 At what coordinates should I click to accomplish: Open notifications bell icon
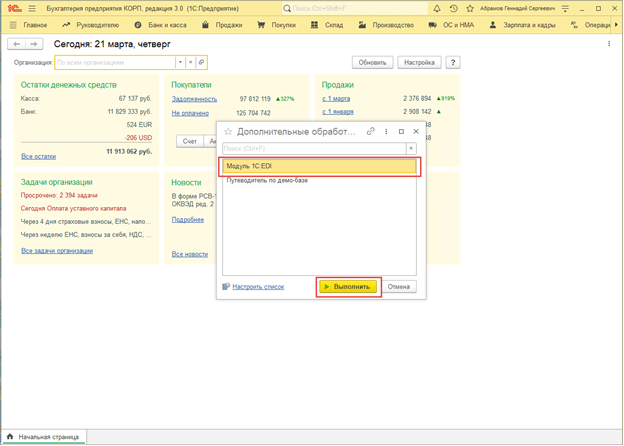tap(437, 8)
